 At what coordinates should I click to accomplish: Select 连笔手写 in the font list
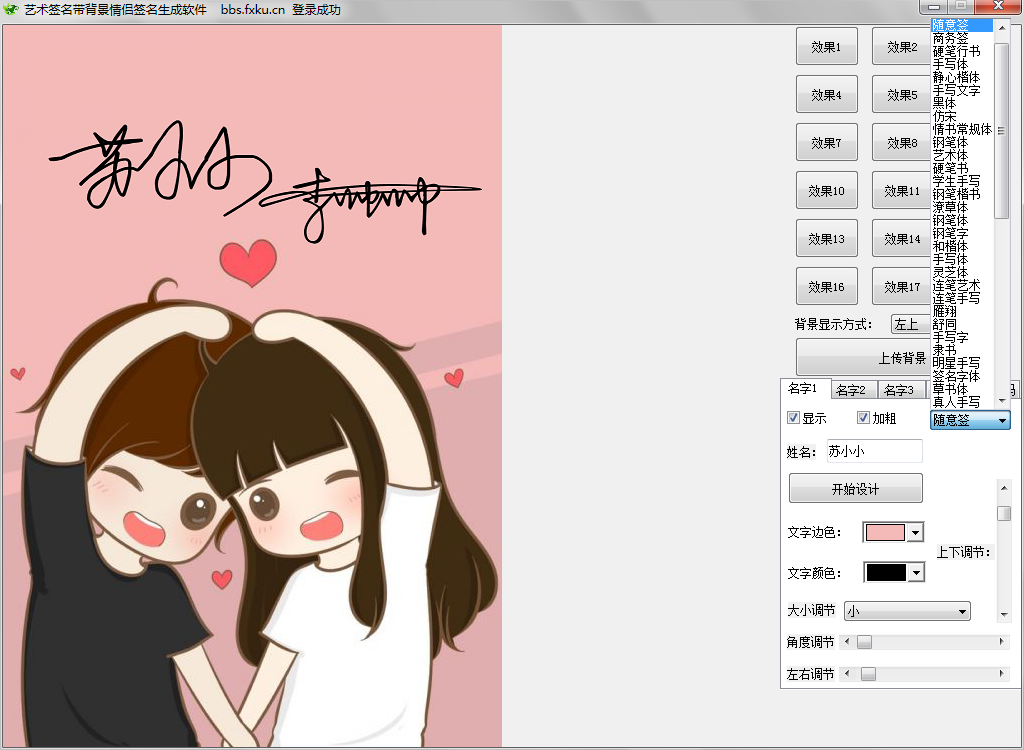point(962,298)
